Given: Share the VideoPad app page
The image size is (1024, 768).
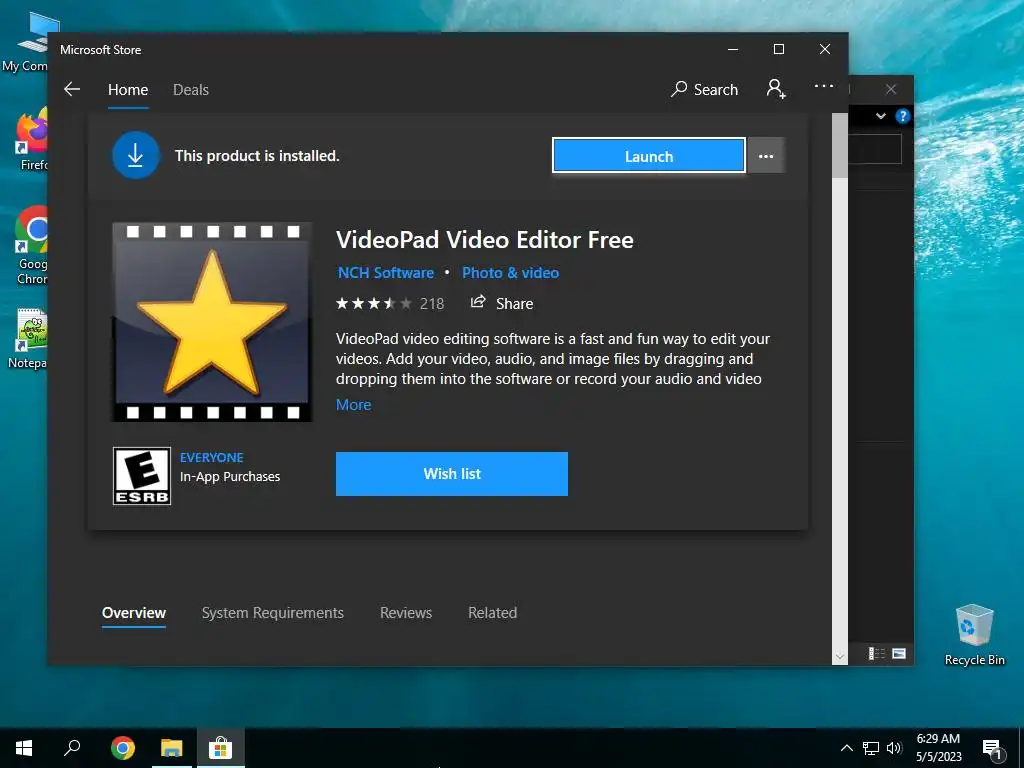Looking at the screenshot, I should point(502,303).
